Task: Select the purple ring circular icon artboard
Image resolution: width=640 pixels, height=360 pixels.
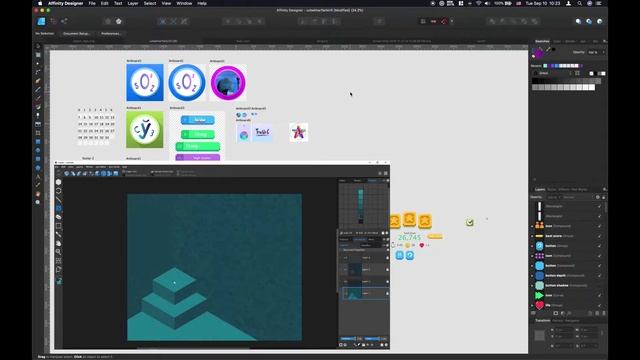Action: 228,82
